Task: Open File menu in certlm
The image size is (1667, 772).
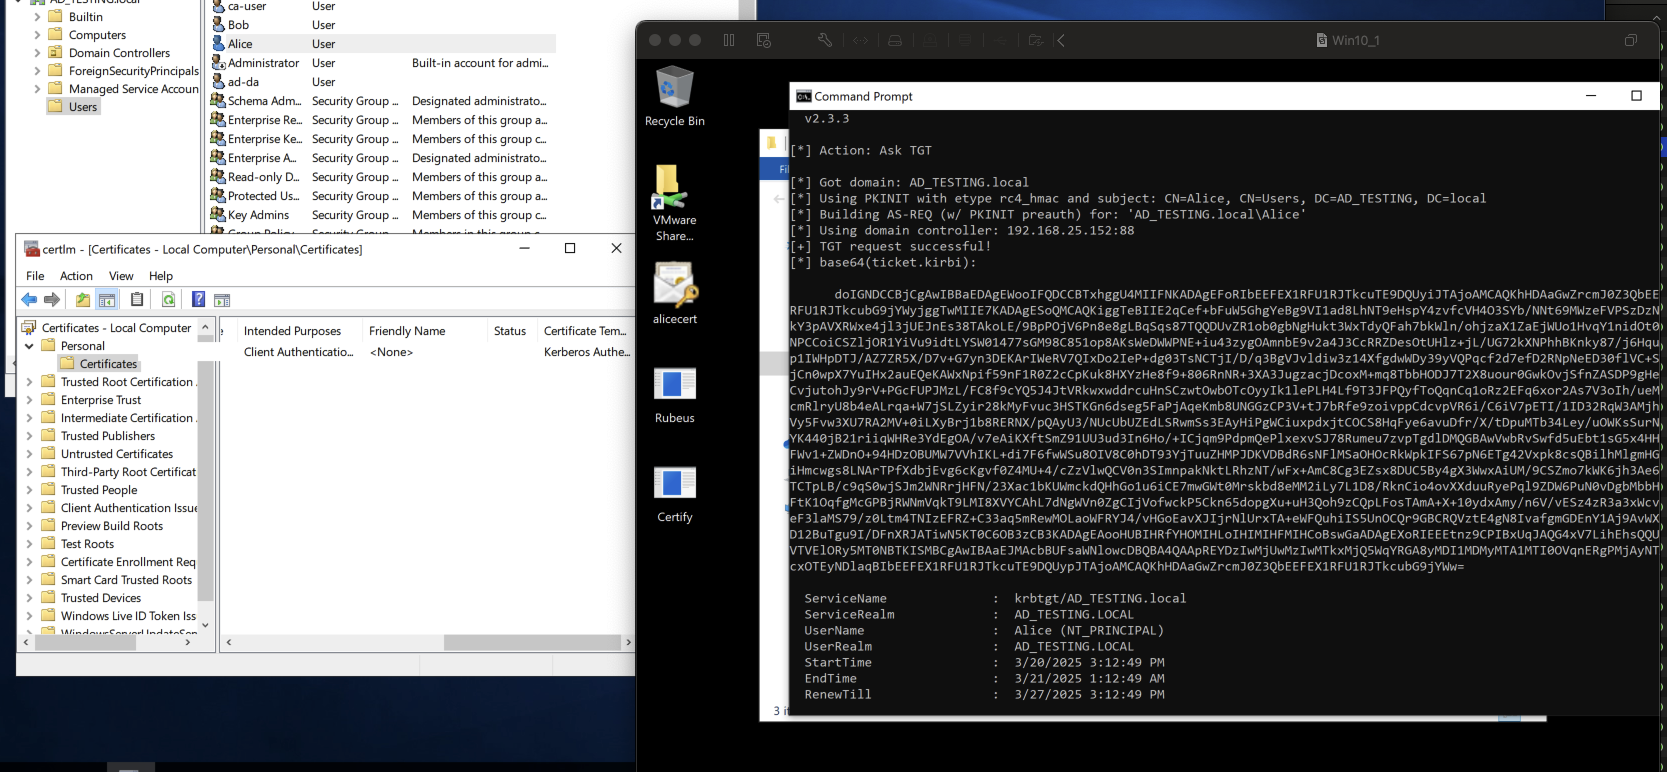Action: click(x=35, y=276)
